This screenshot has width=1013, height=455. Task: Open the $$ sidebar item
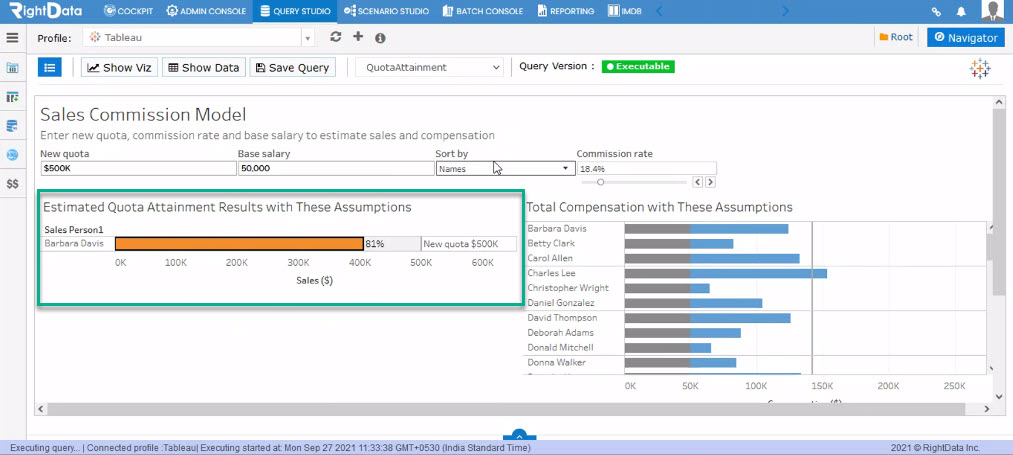pyautogui.click(x=12, y=184)
